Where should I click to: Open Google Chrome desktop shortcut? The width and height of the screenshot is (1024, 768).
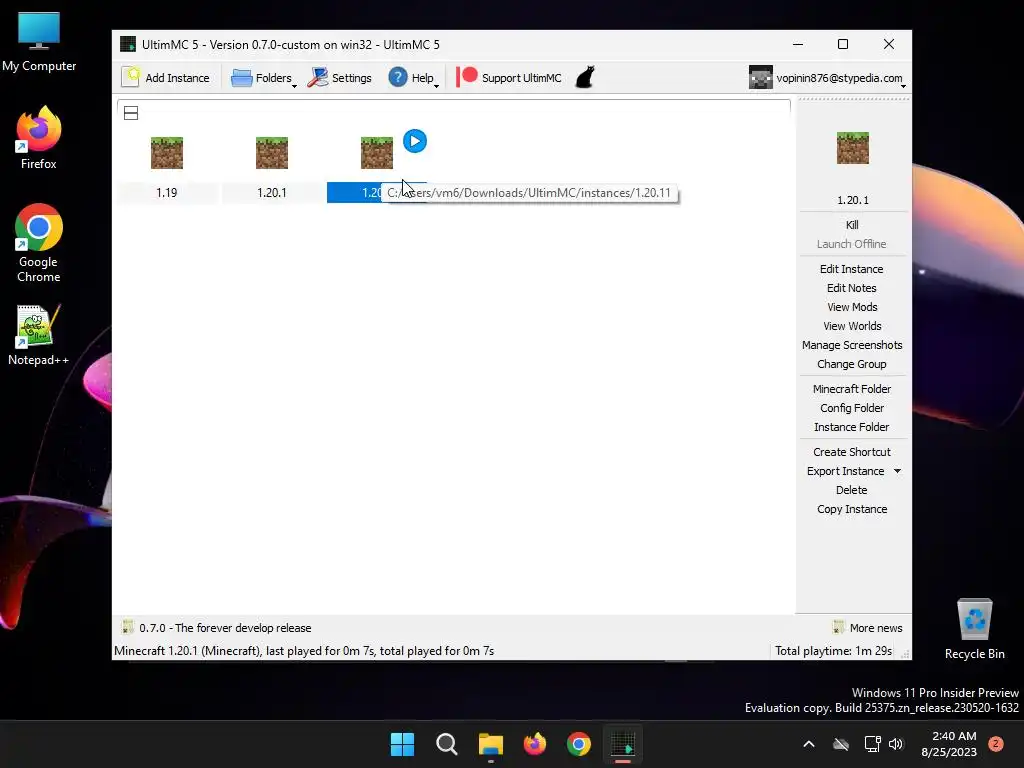coord(39,243)
